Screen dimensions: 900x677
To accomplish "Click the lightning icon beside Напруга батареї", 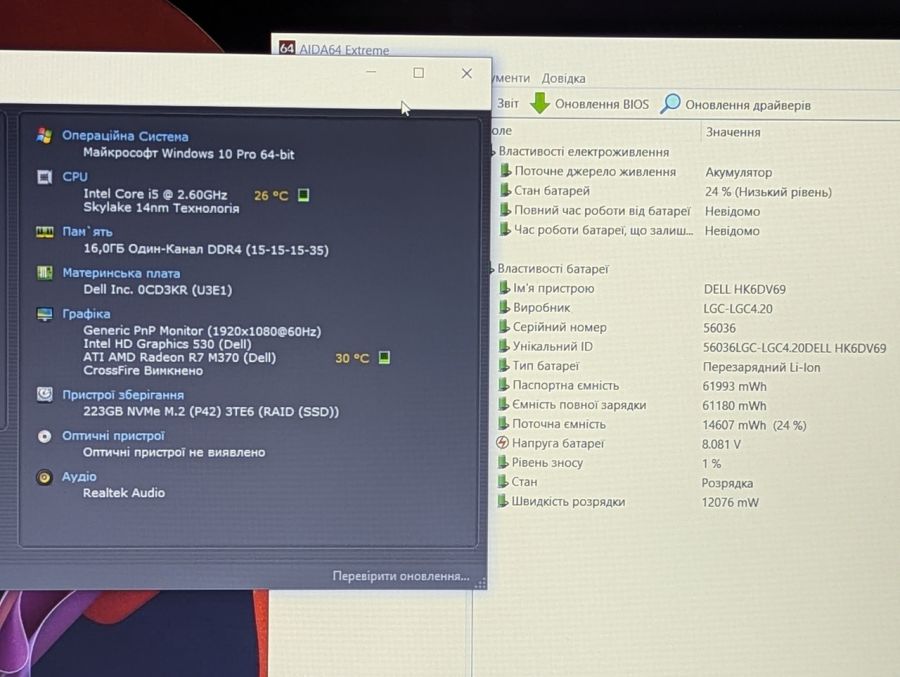I will [502, 443].
